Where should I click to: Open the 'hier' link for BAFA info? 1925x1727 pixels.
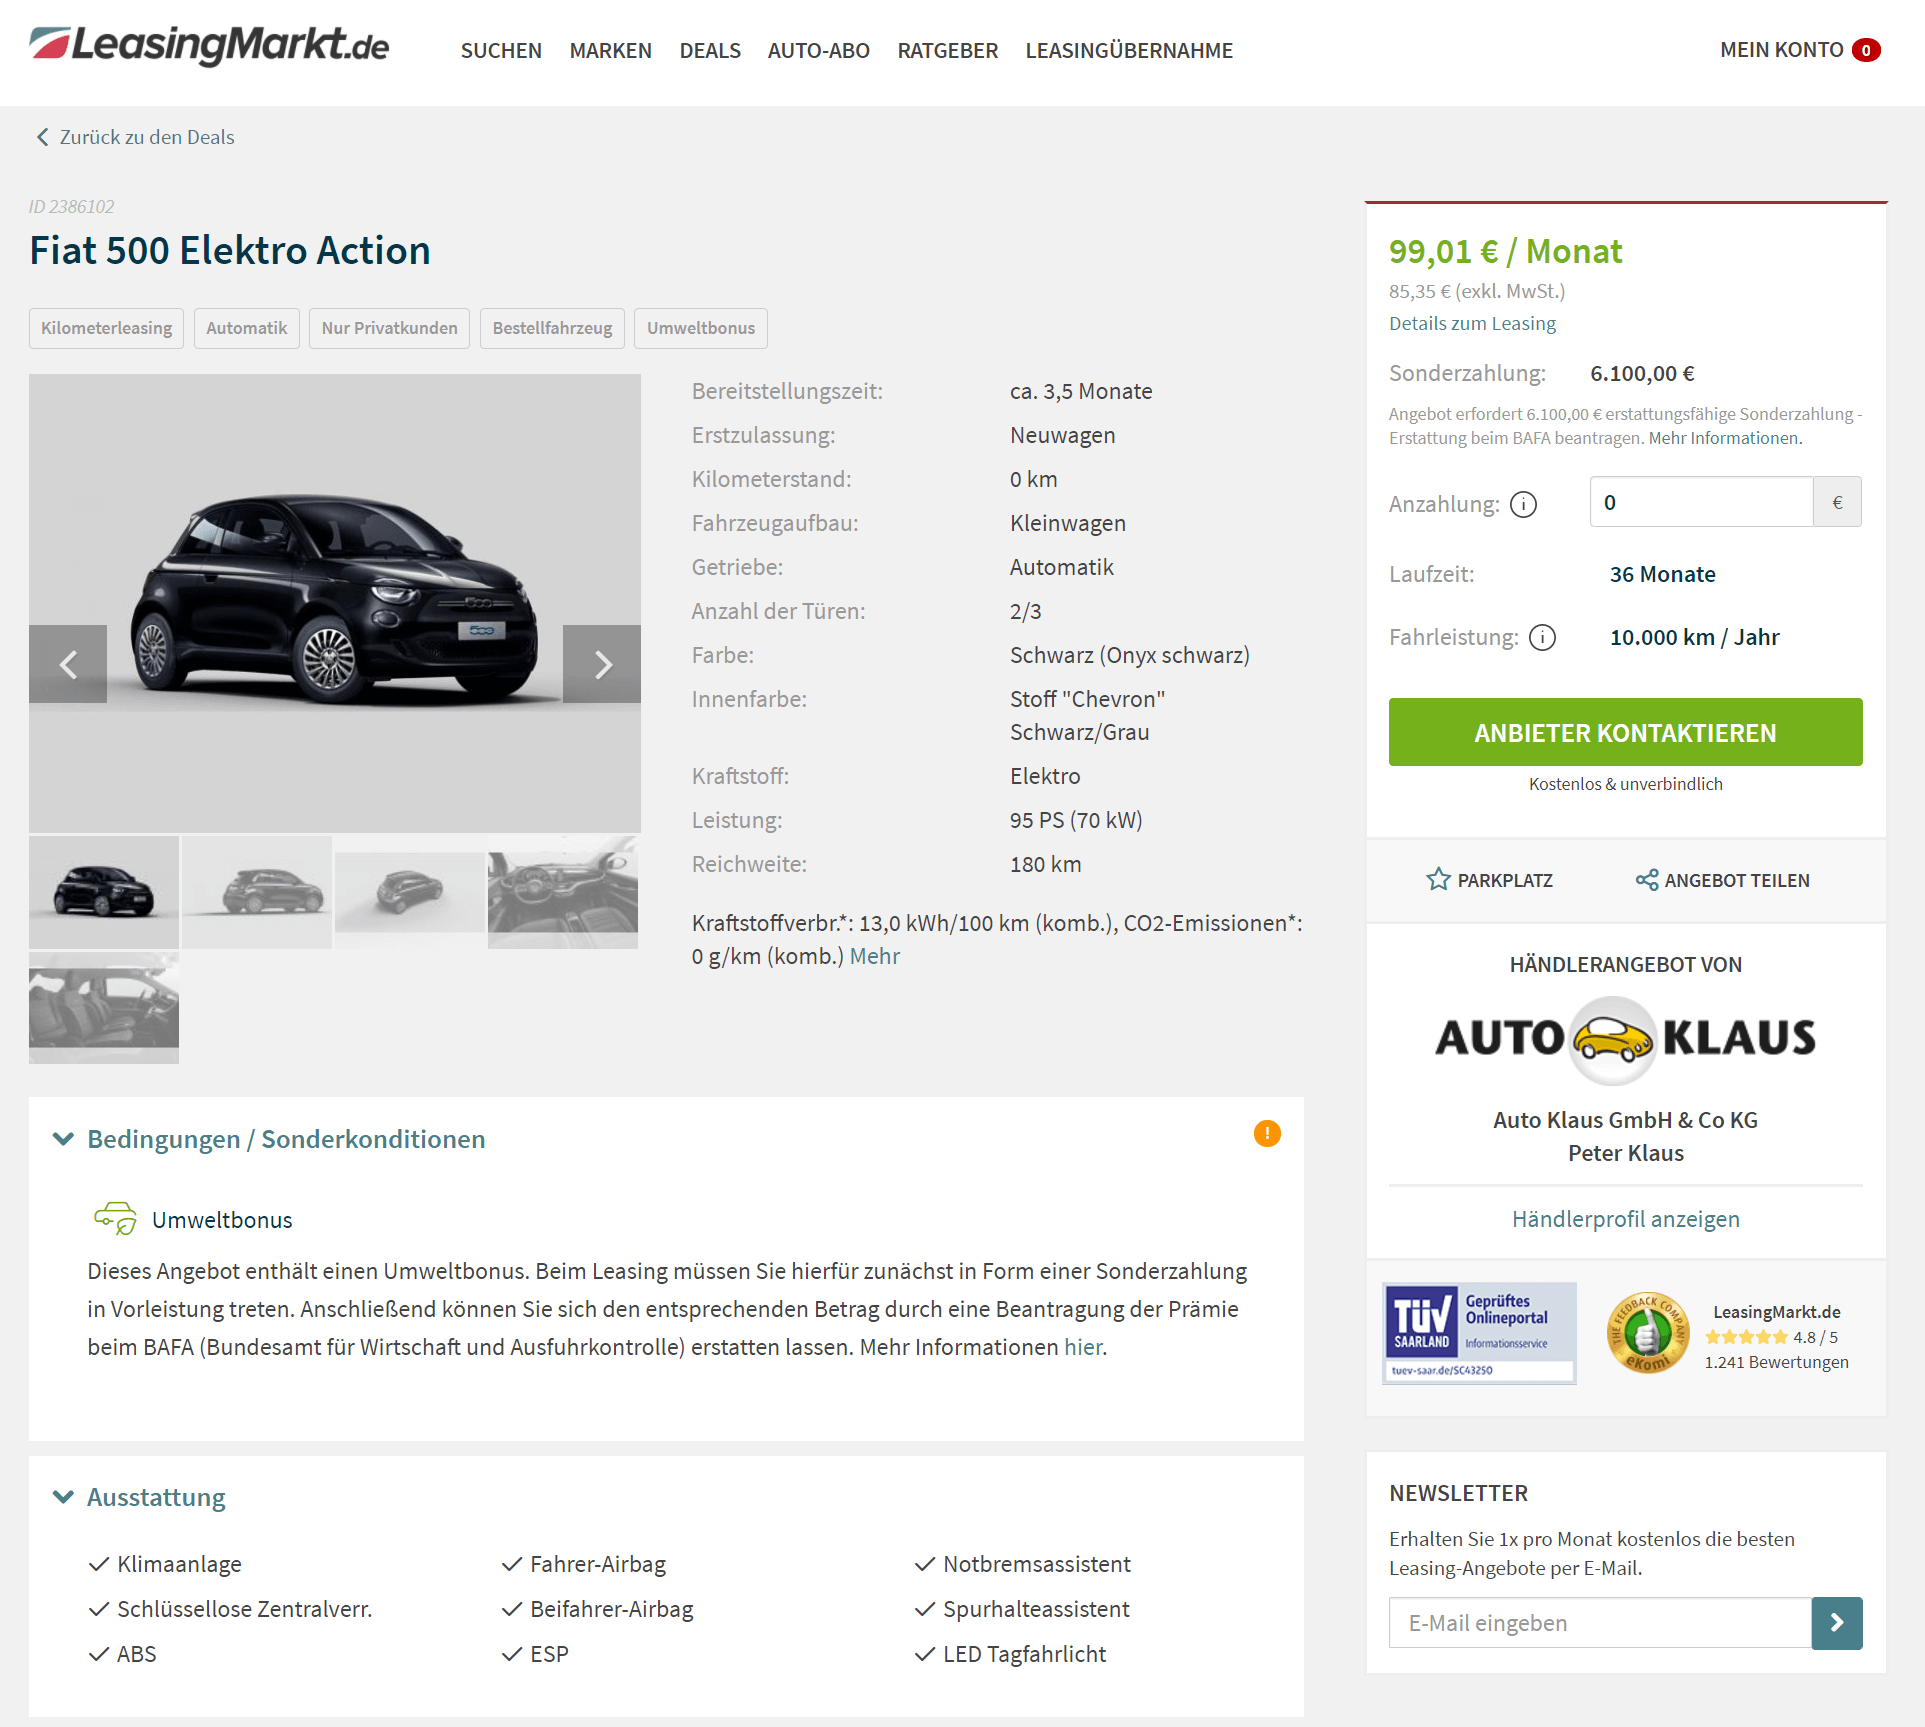(1083, 1347)
